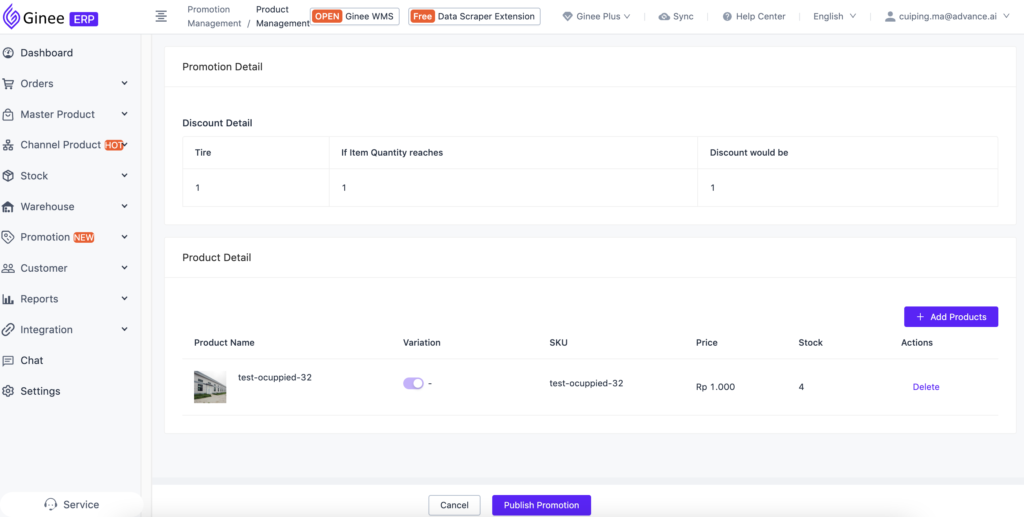This screenshot has width=1024, height=517.
Task: Click the Ginee Plus diamond icon
Action: (x=568, y=16)
